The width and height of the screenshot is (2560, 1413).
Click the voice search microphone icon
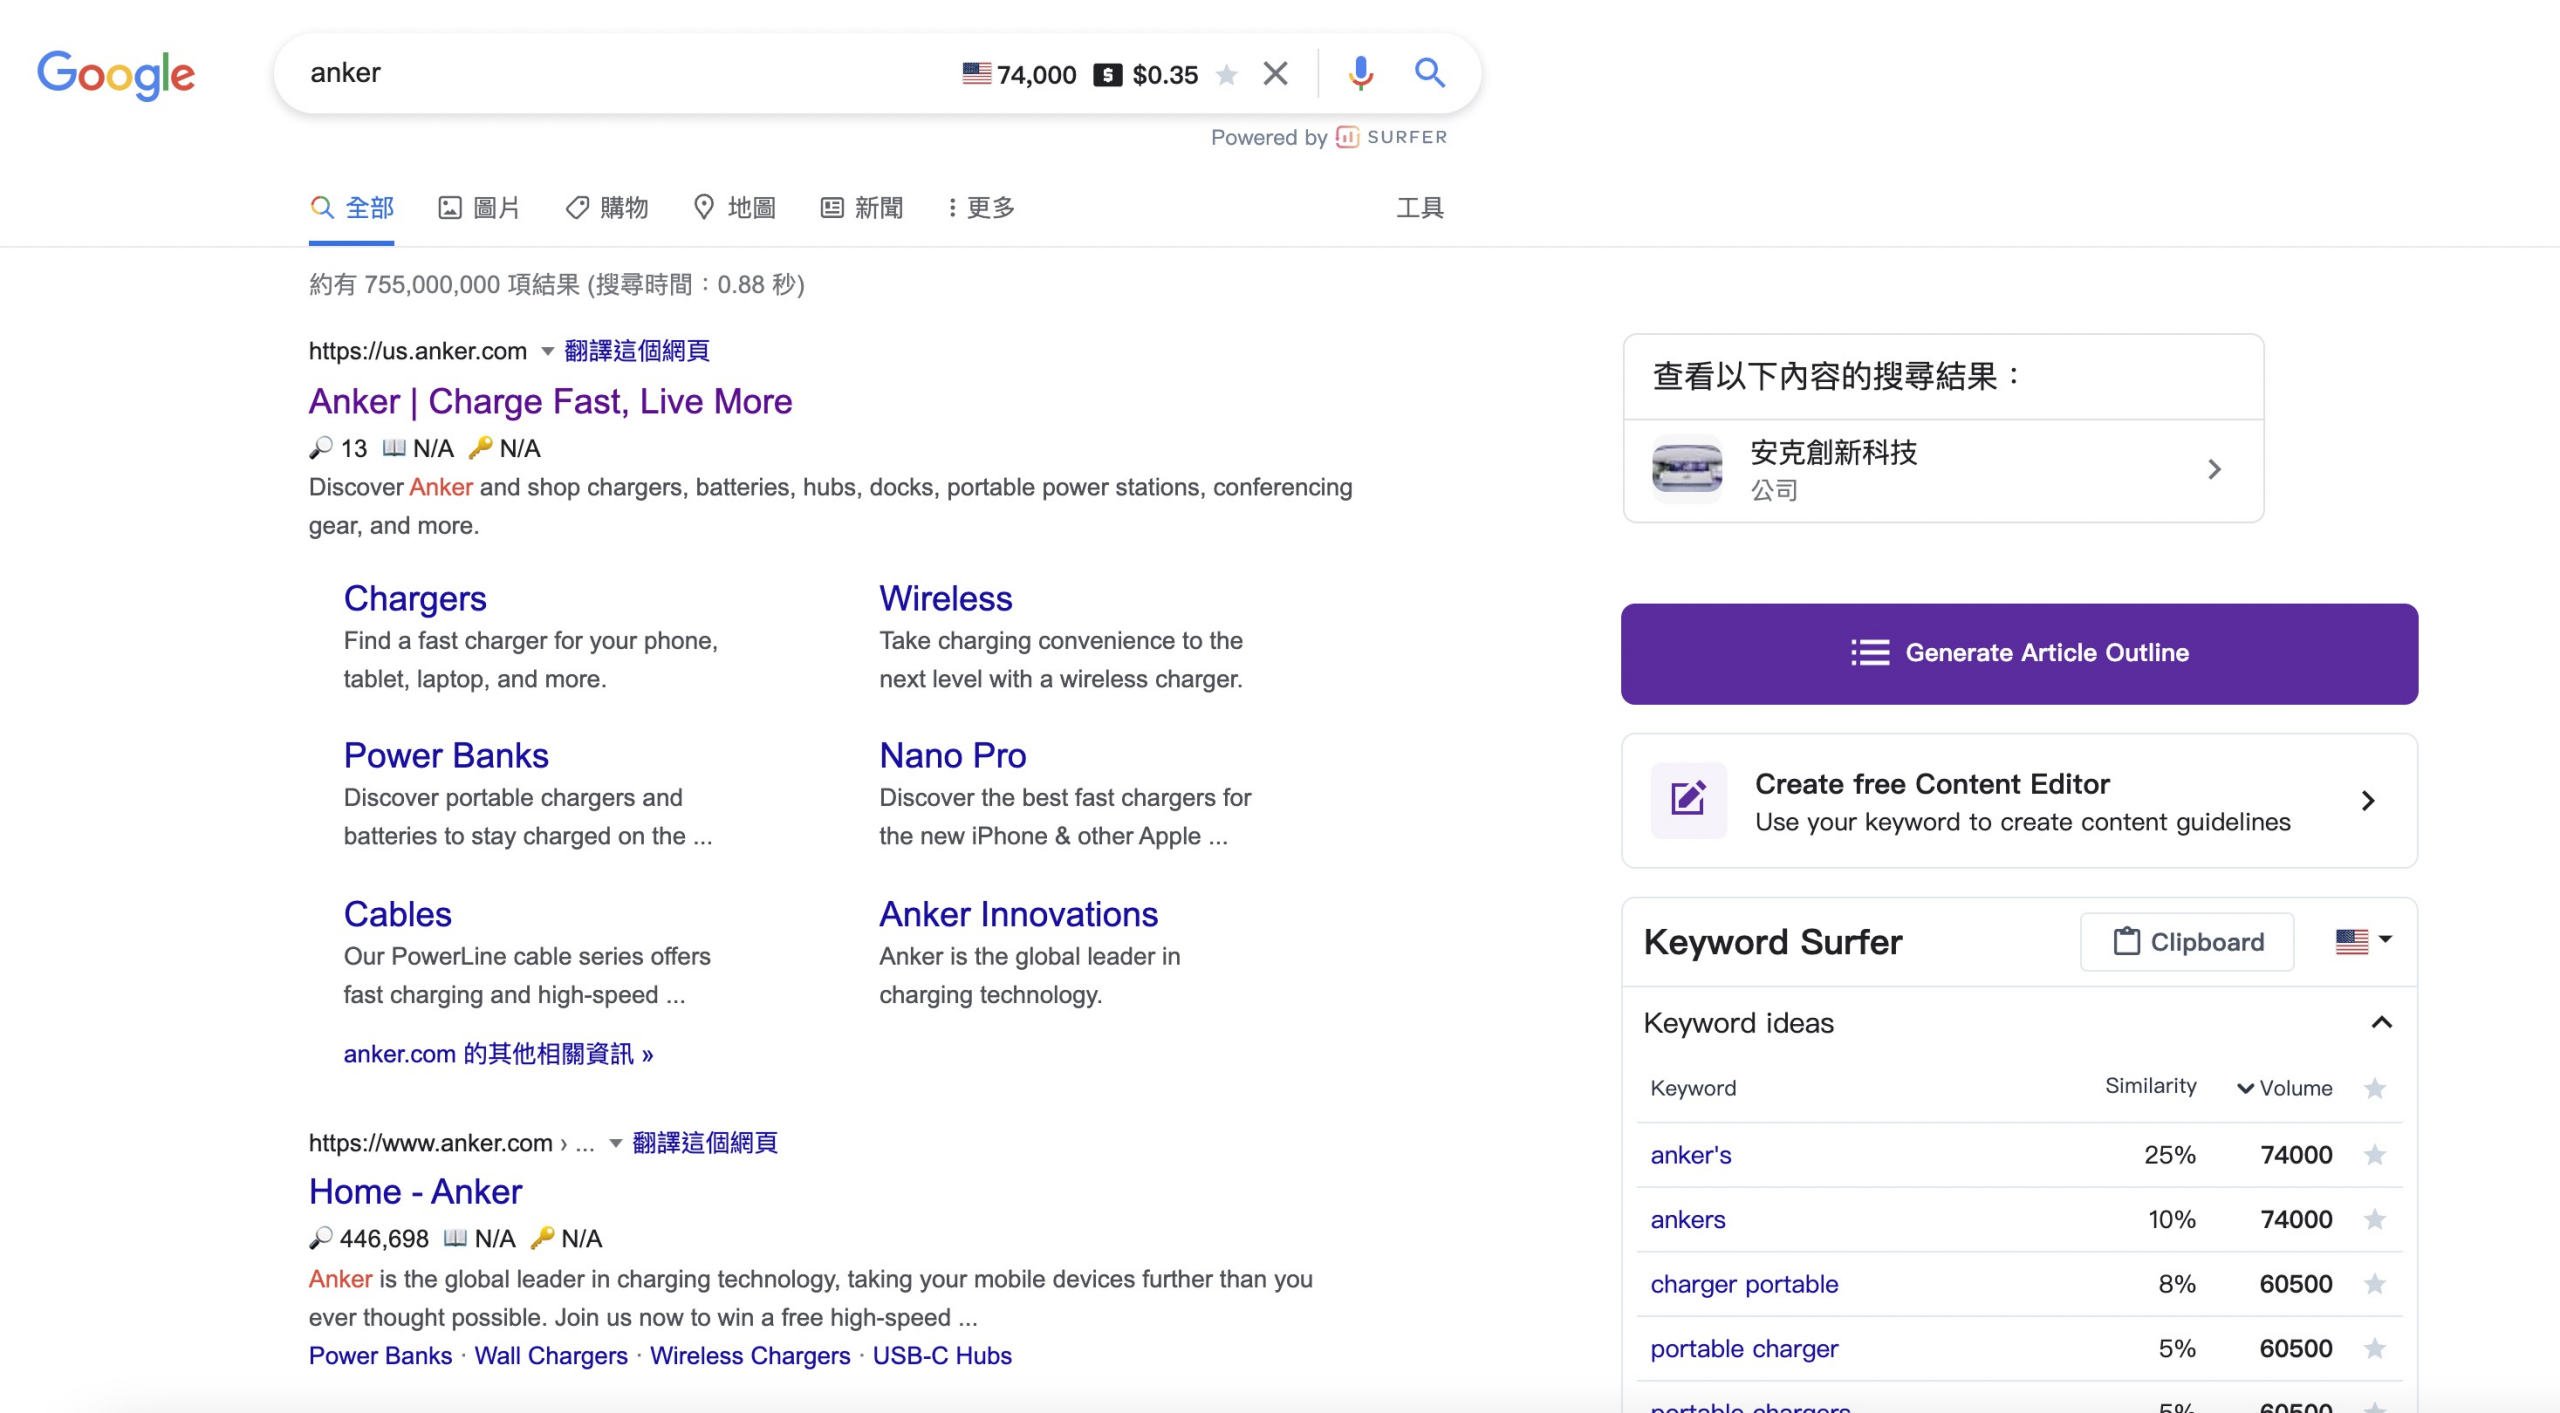coord(1360,73)
